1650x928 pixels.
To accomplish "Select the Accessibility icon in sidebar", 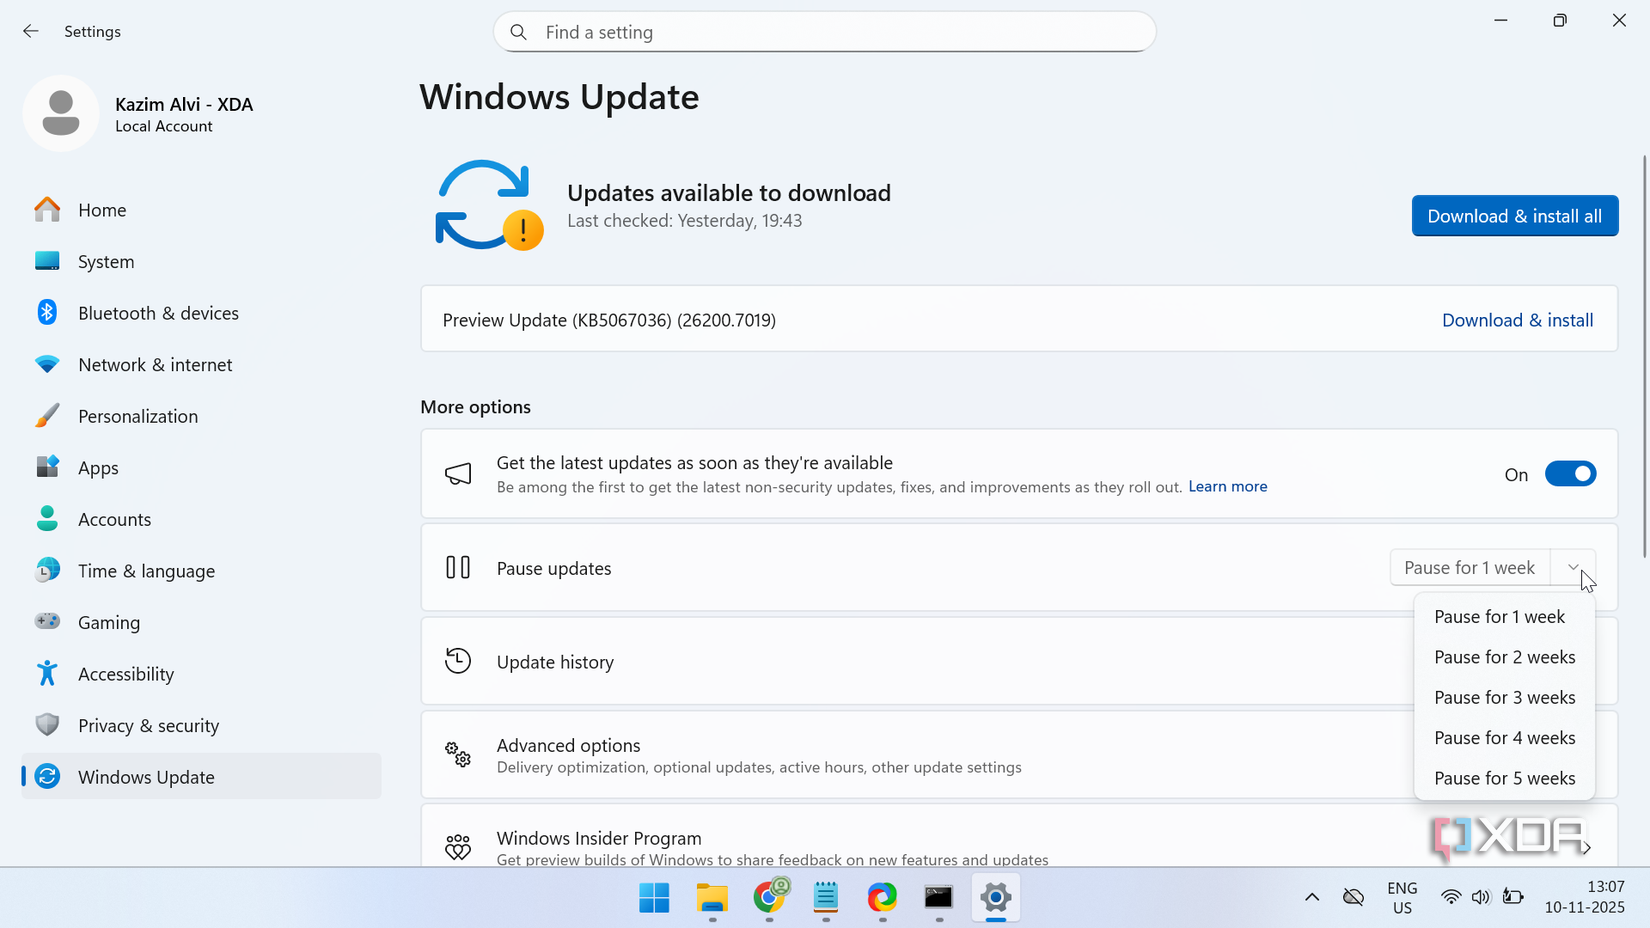I will (x=47, y=673).
